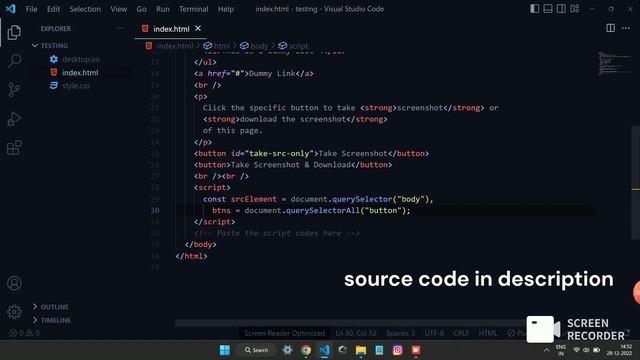640x360 pixels.
Task: Open the View menu
Action: click(118, 9)
